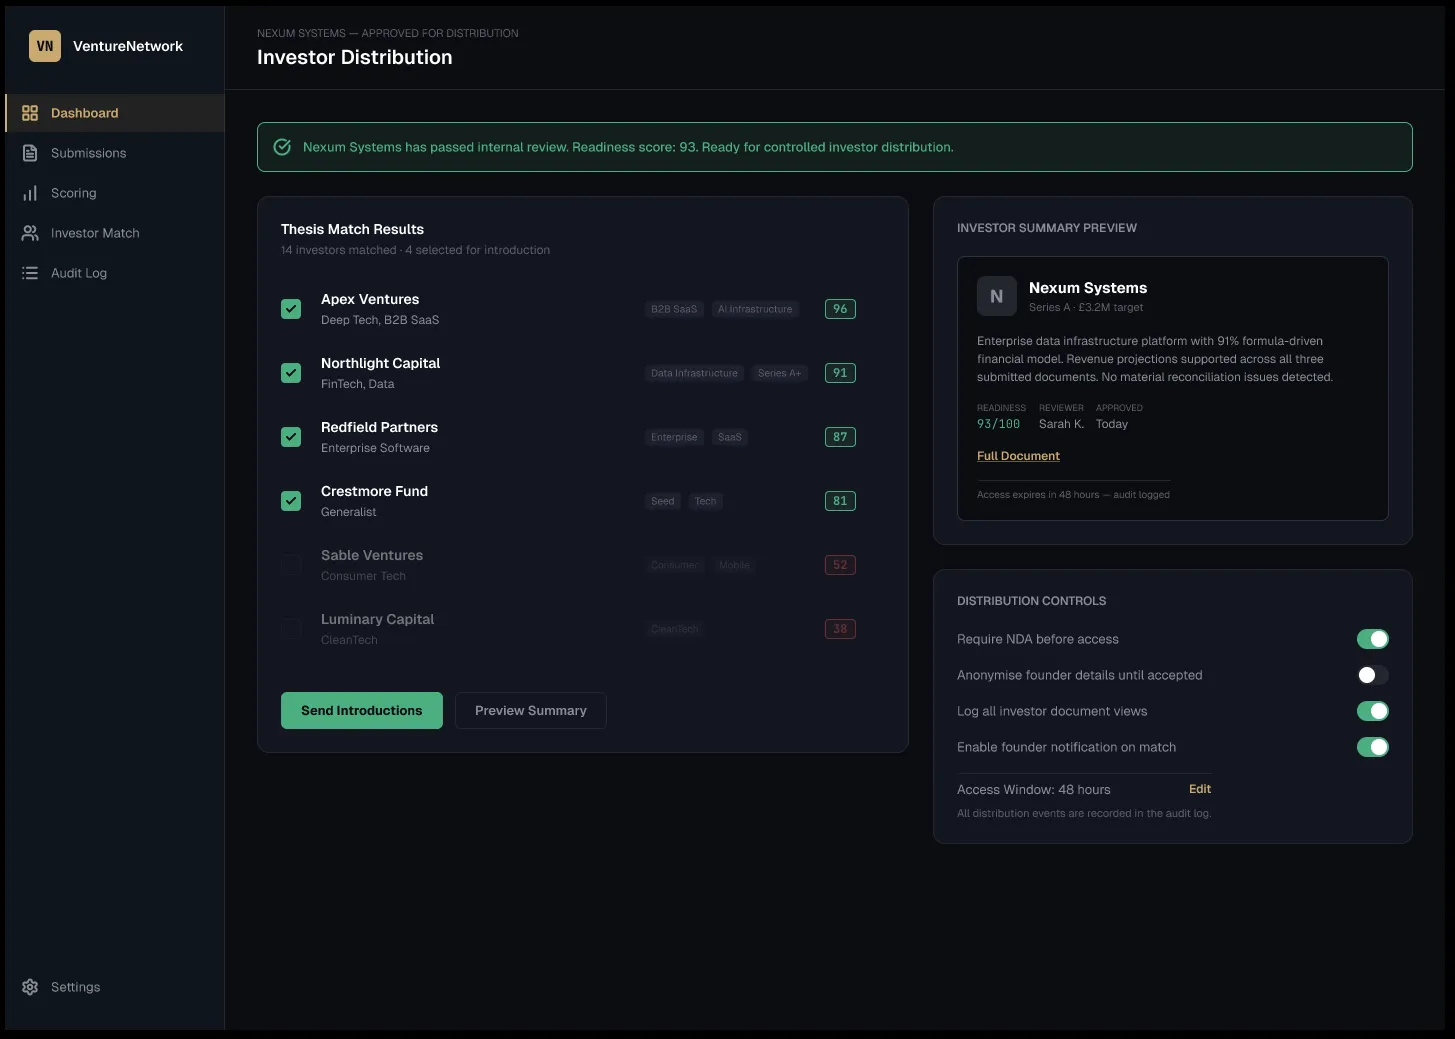This screenshot has height=1039, width=1455.
Task: Enable Anonymise founder details toggle
Action: tap(1372, 675)
